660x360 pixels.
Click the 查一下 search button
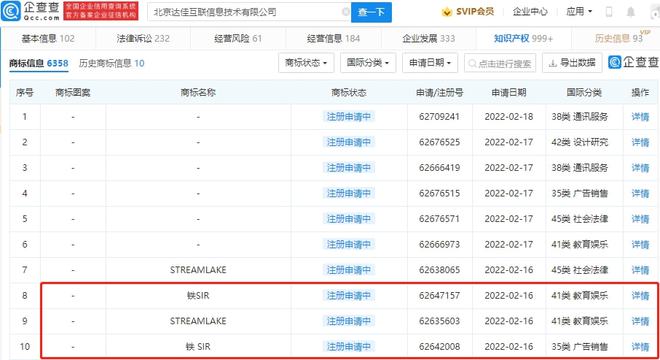click(371, 12)
